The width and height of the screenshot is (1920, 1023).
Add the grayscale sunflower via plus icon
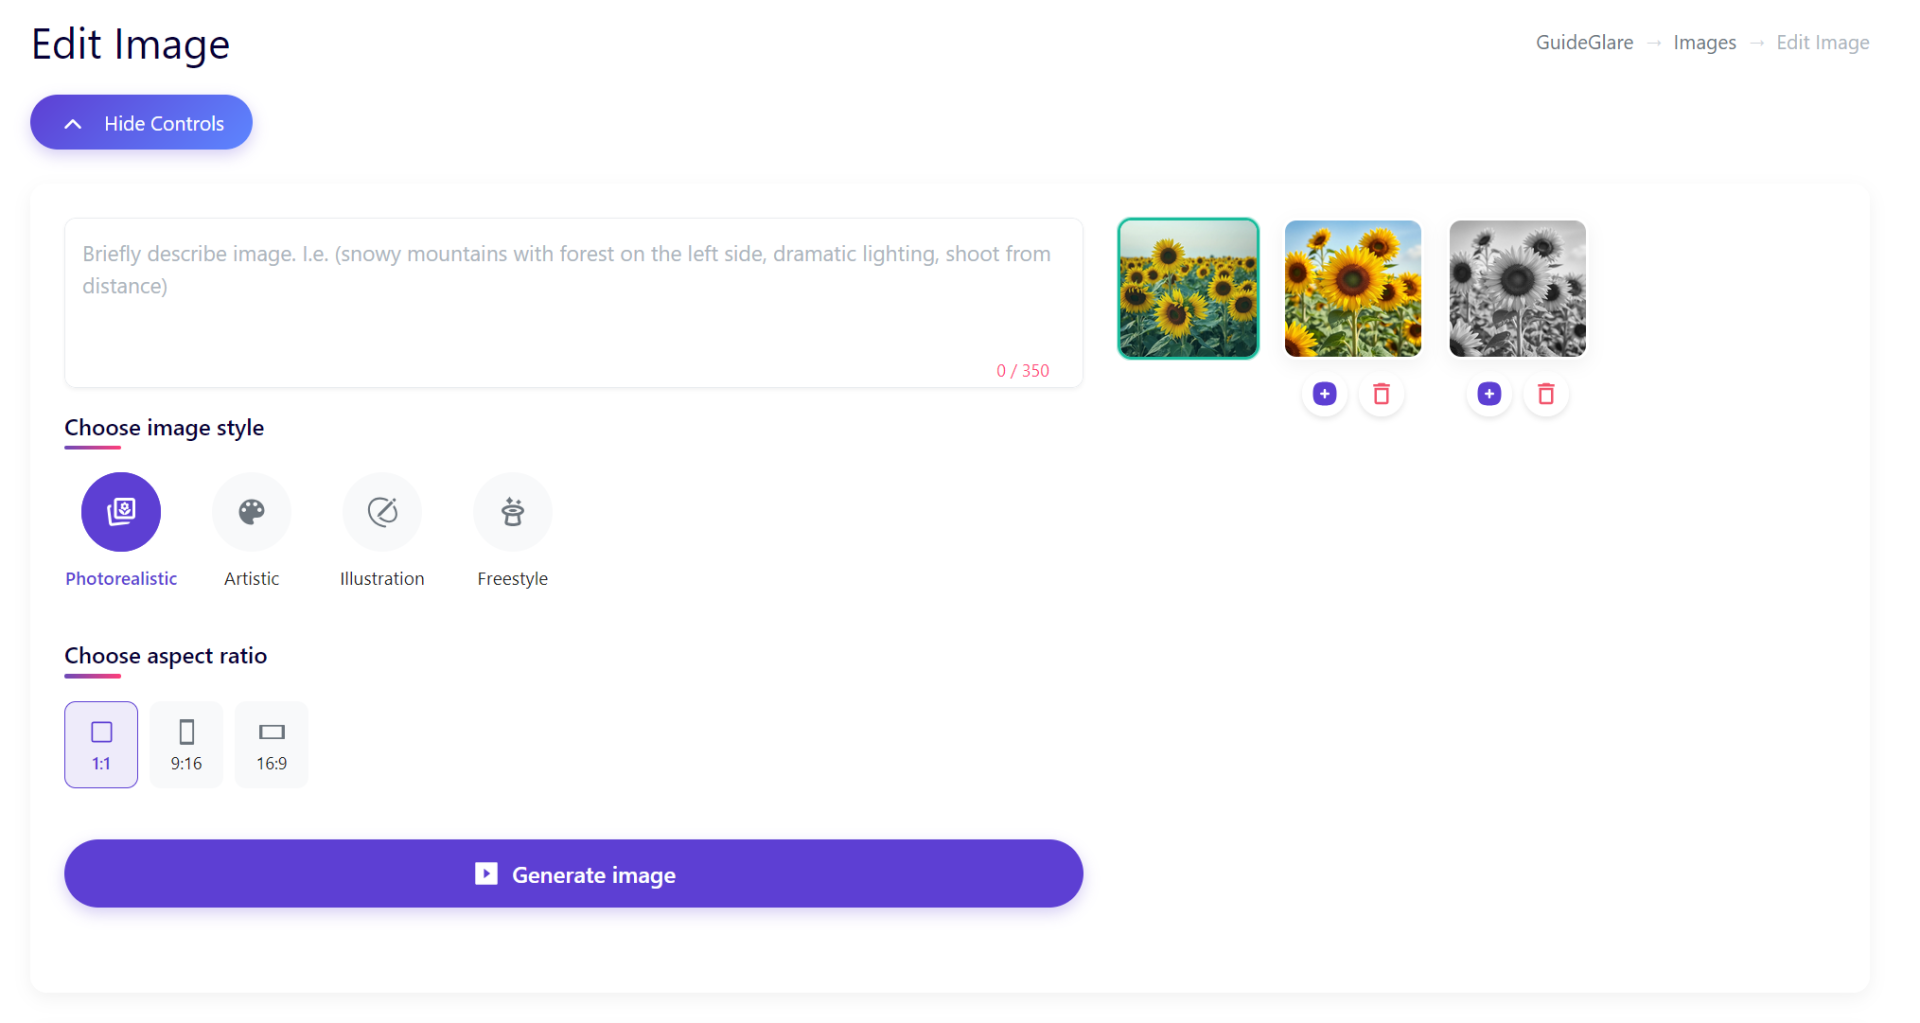[1489, 394]
